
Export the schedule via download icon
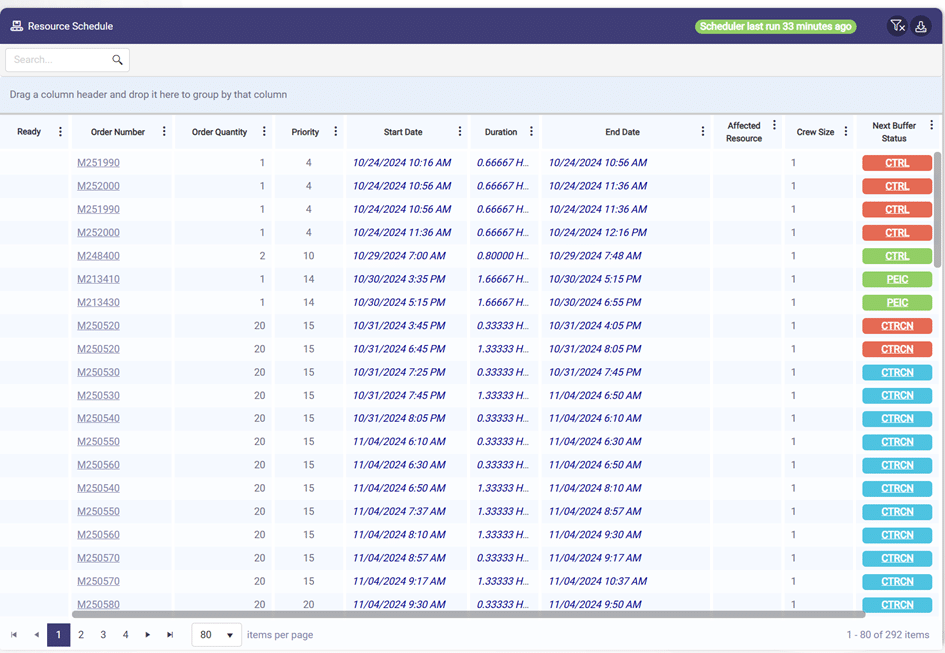tap(921, 26)
